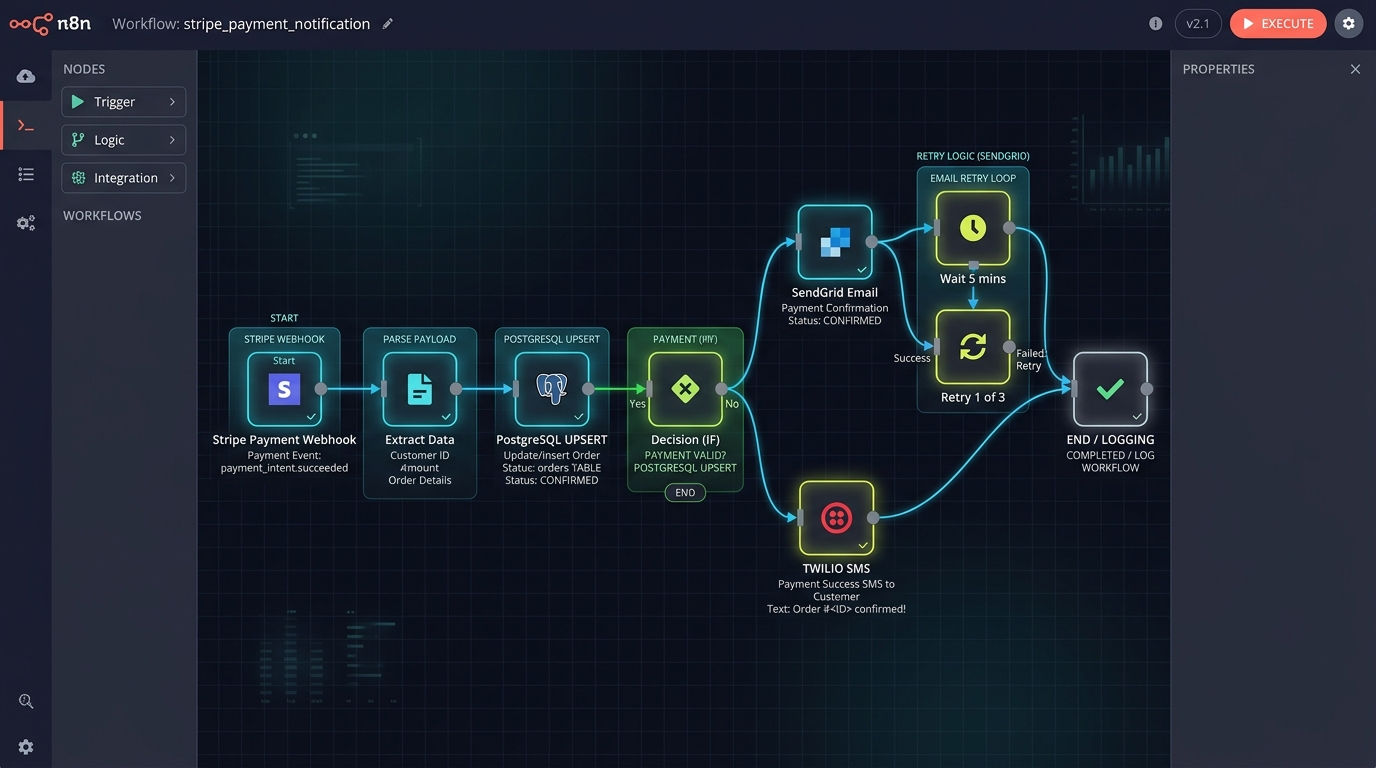The width and height of the screenshot is (1376, 768).
Task: Open the cloud upload sidebar icon
Action: tap(26, 77)
